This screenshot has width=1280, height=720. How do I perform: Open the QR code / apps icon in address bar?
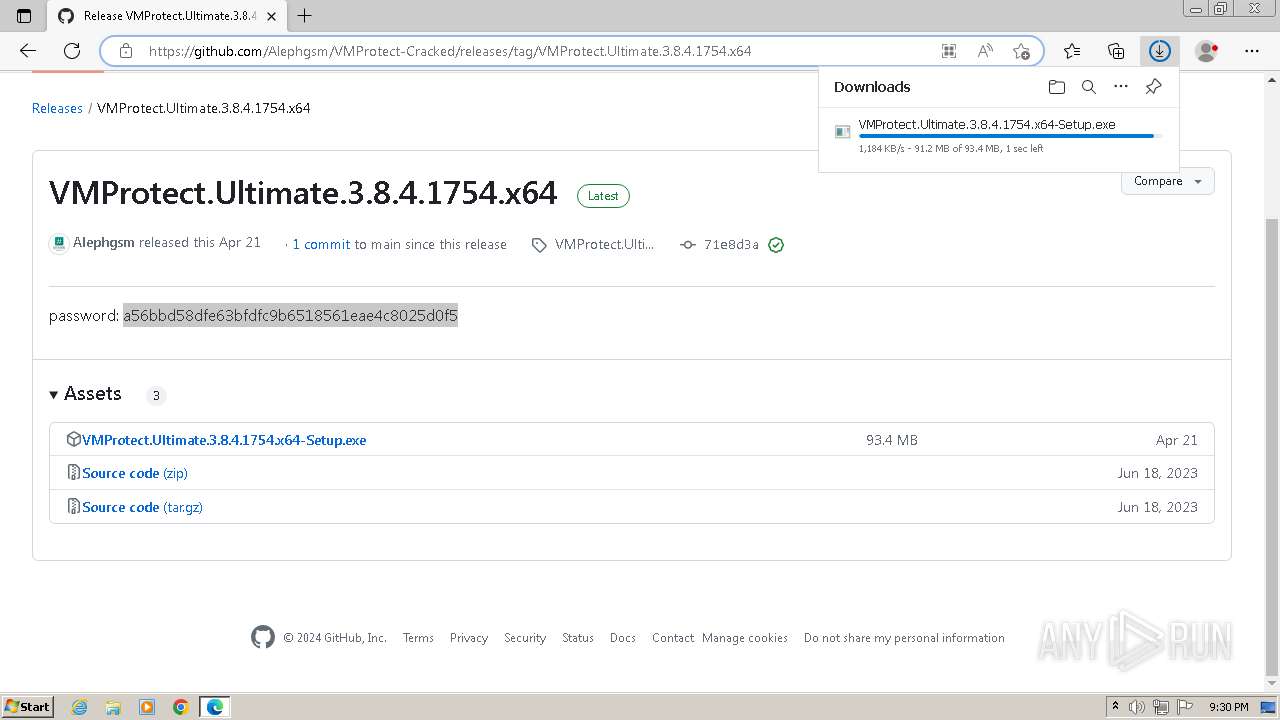pos(948,51)
